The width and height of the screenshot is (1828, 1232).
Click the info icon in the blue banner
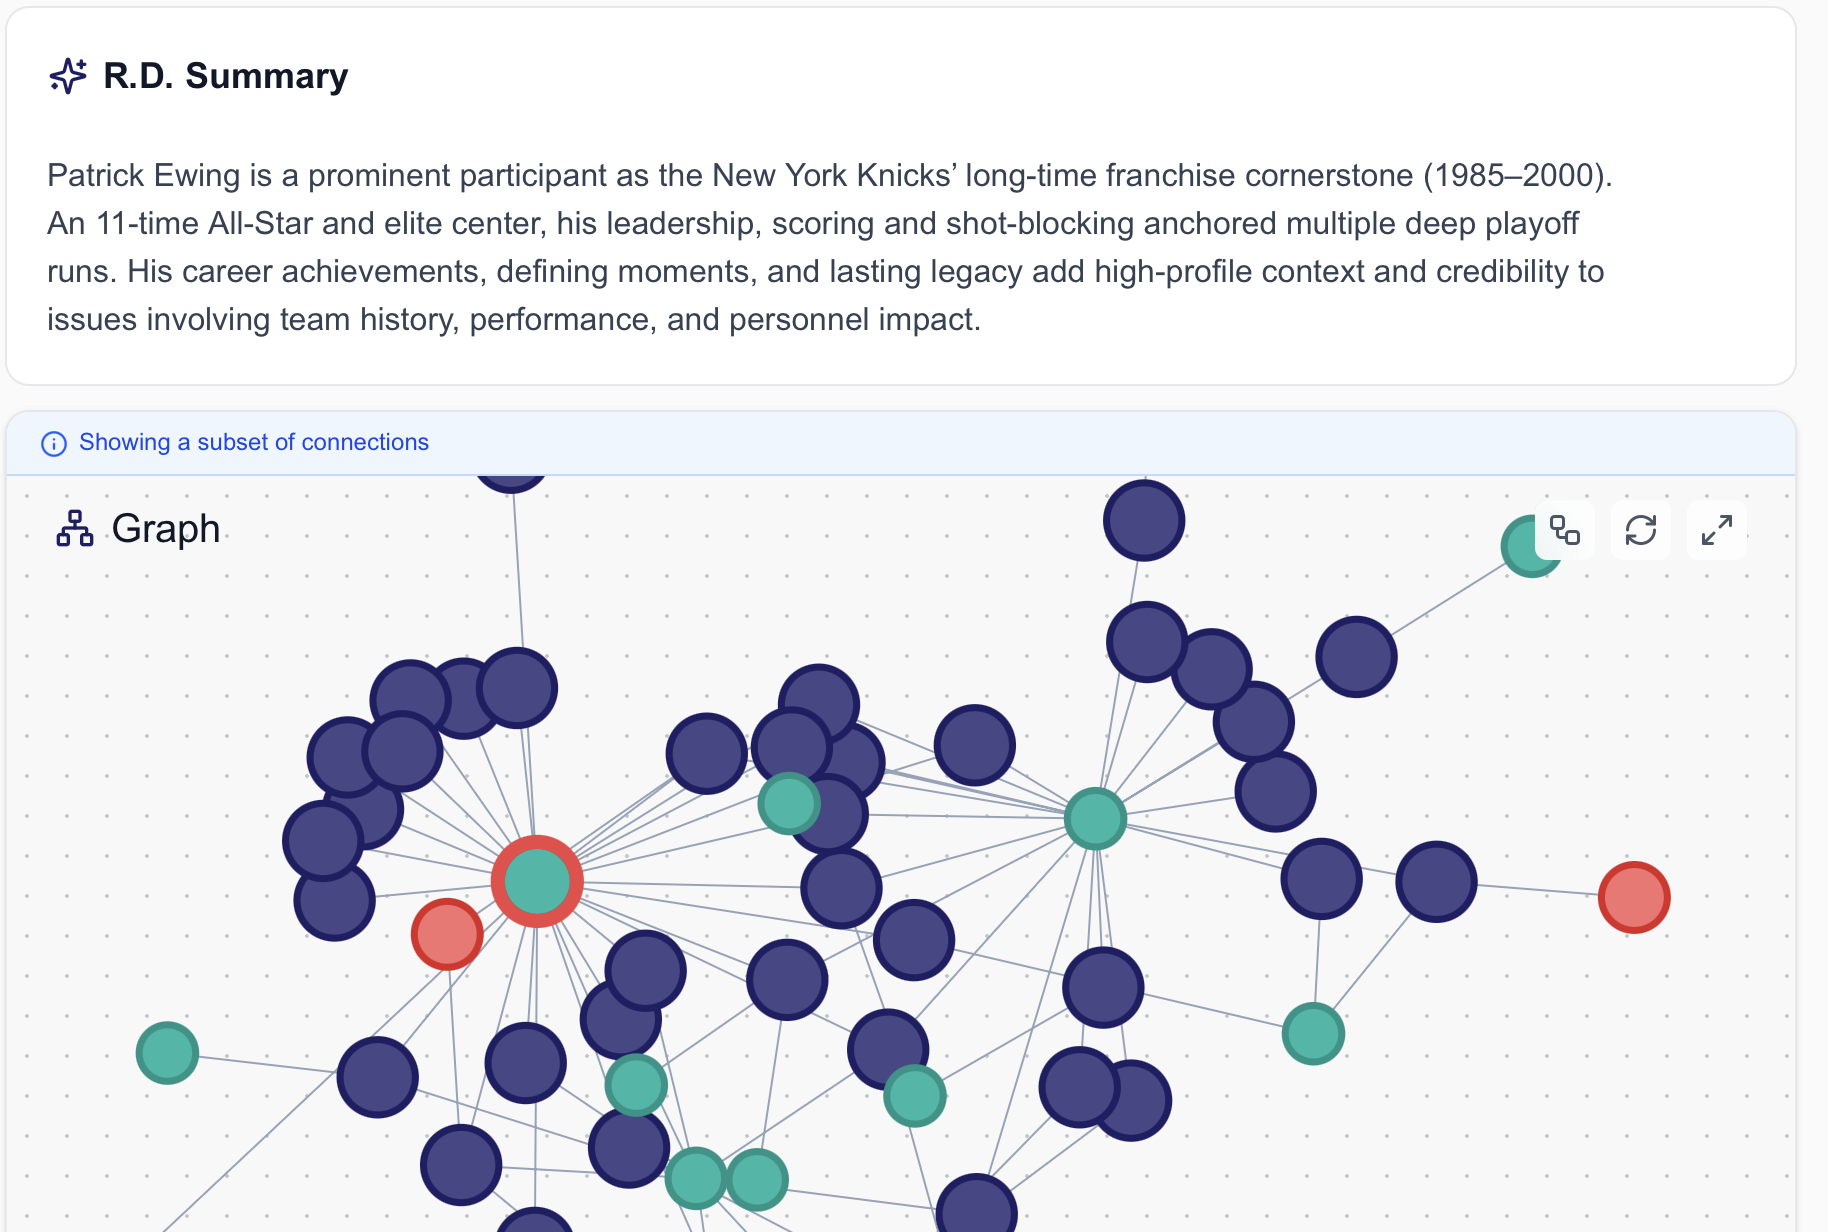click(x=53, y=443)
